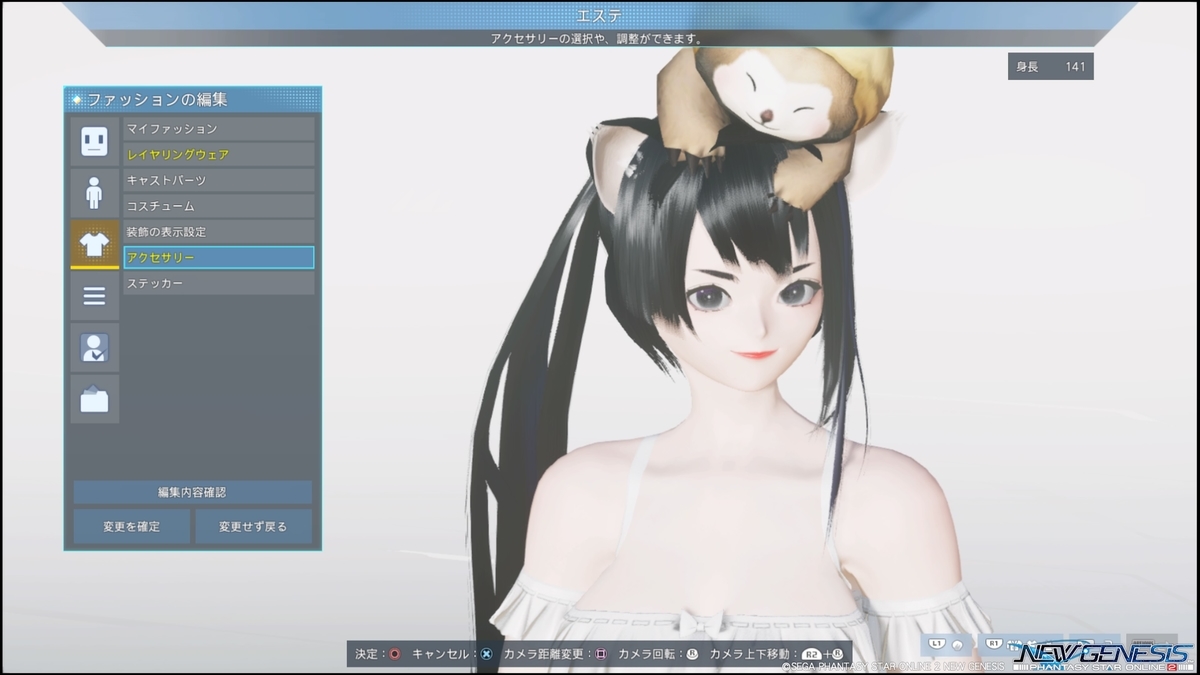Click the 身長 141 height readout
Image resolution: width=1200 pixels, height=675 pixels.
pyautogui.click(x=1050, y=66)
